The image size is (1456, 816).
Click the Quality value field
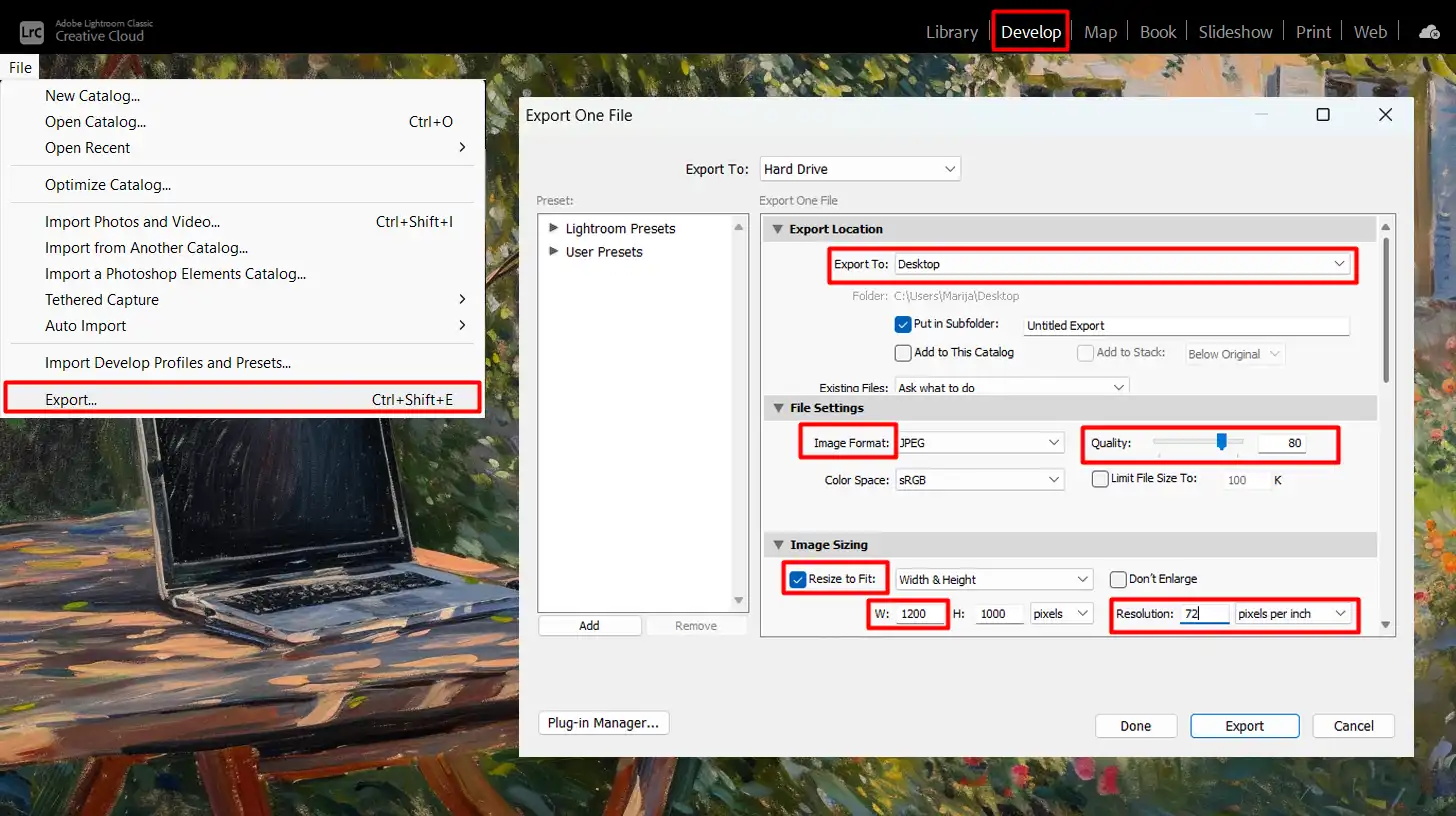click(x=1283, y=443)
